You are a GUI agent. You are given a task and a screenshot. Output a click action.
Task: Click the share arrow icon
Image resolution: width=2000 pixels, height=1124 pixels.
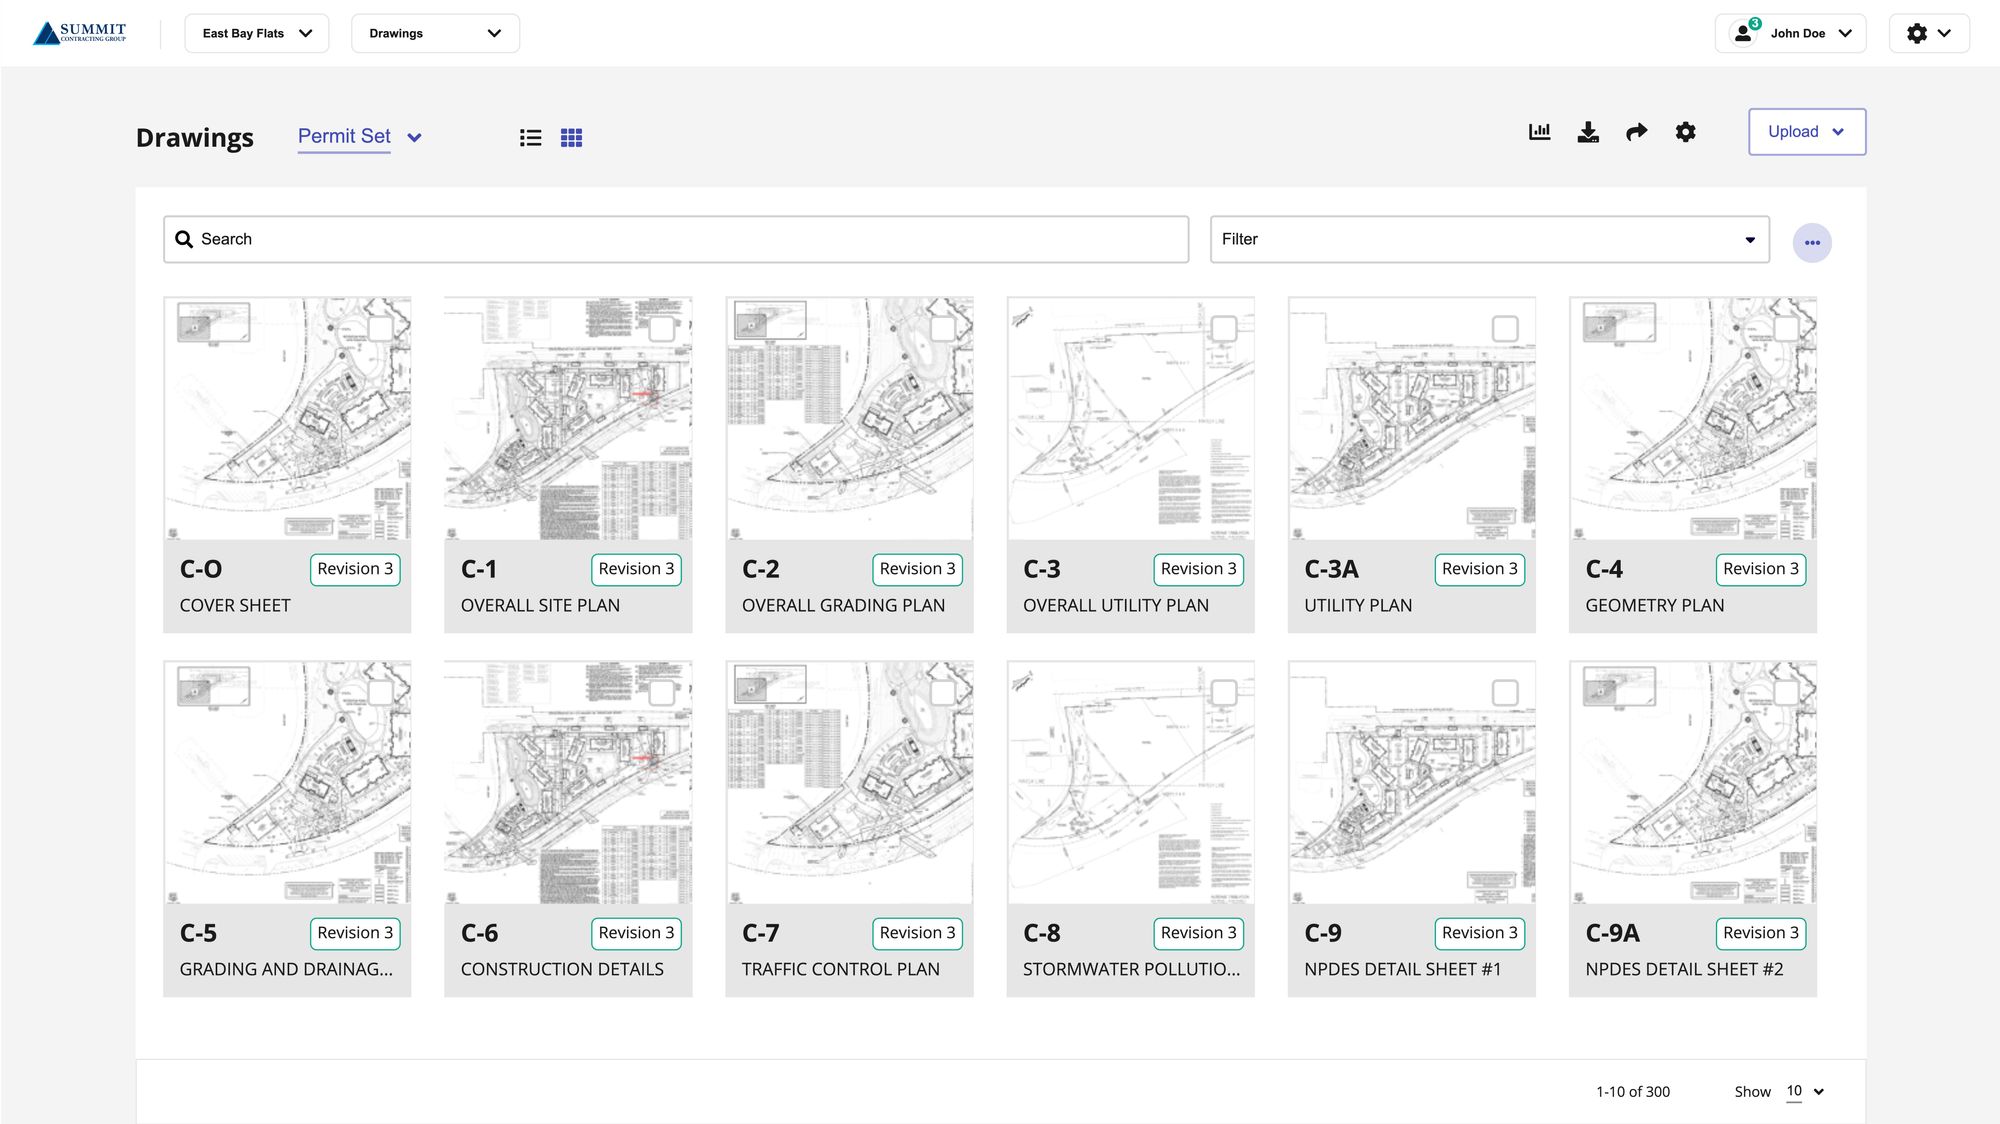1636,132
